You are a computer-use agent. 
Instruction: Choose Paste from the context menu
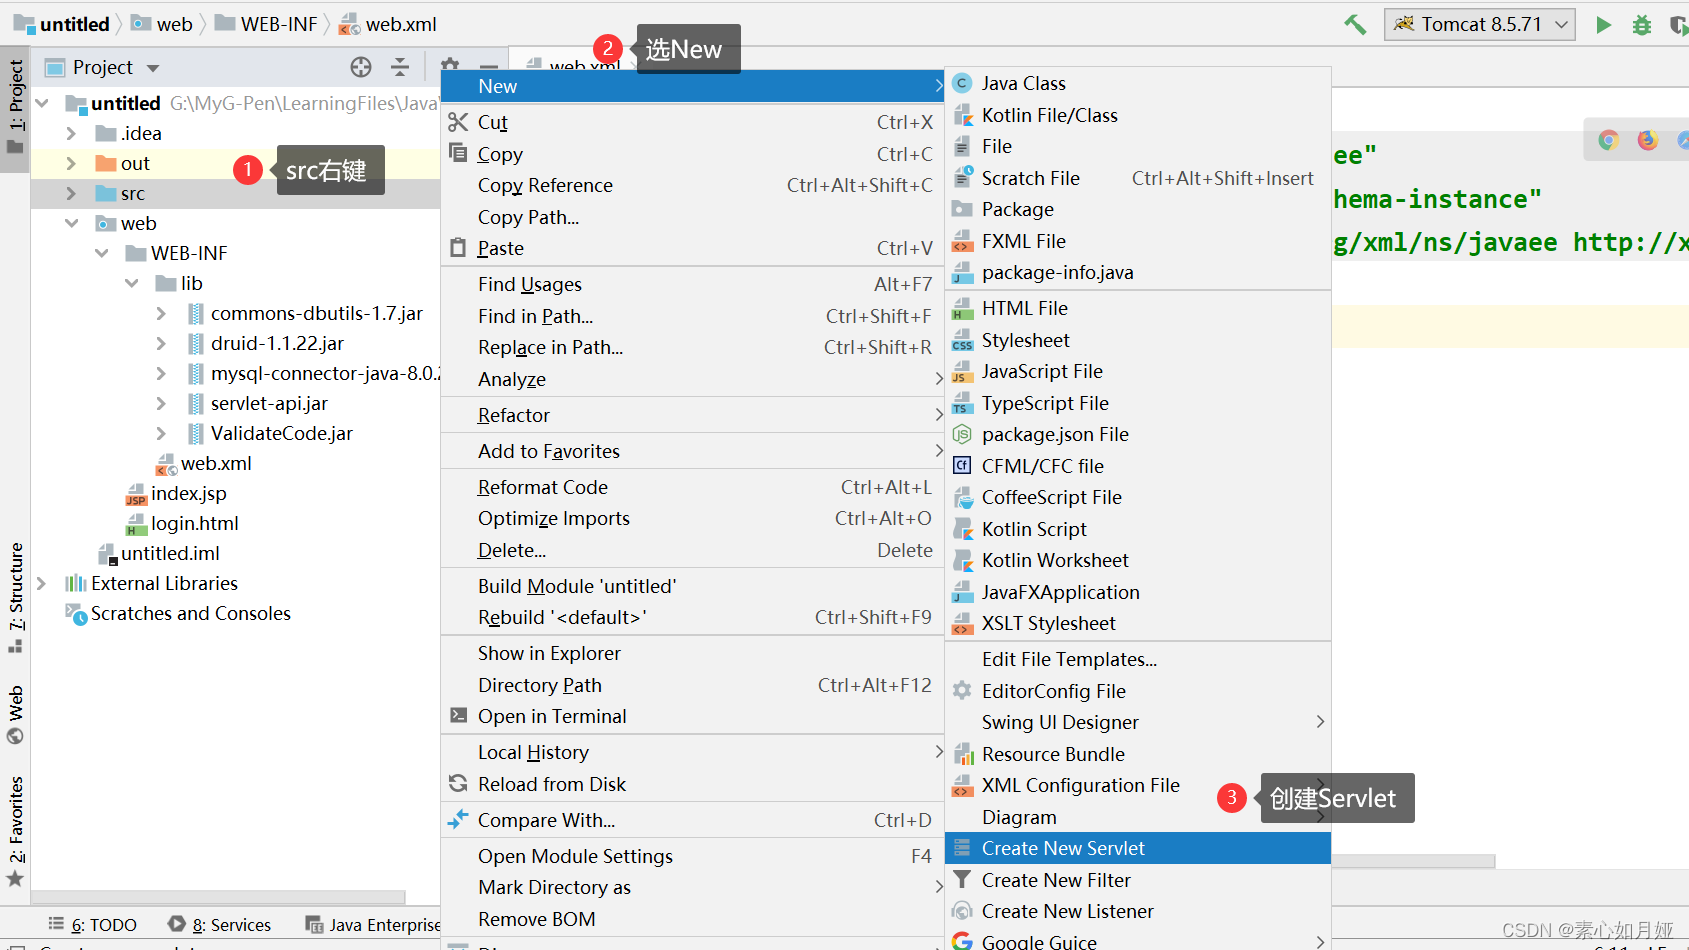click(692, 248)
